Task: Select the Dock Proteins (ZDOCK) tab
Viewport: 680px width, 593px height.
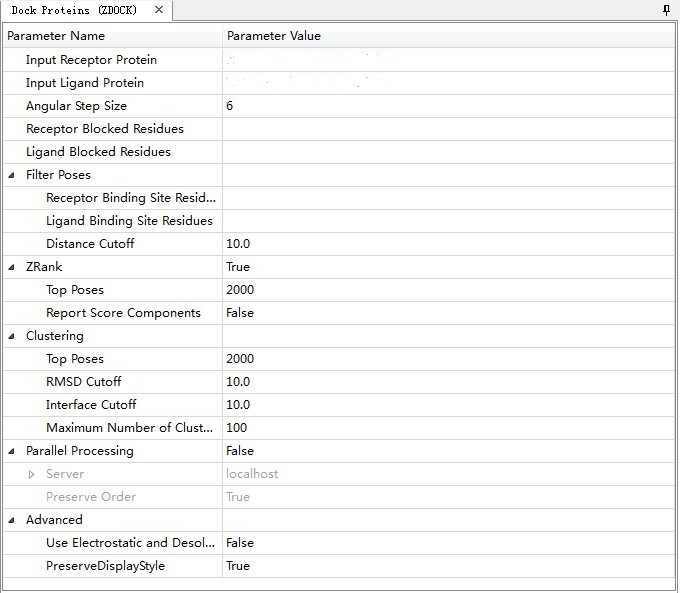Action: click(x=74, y=10)
